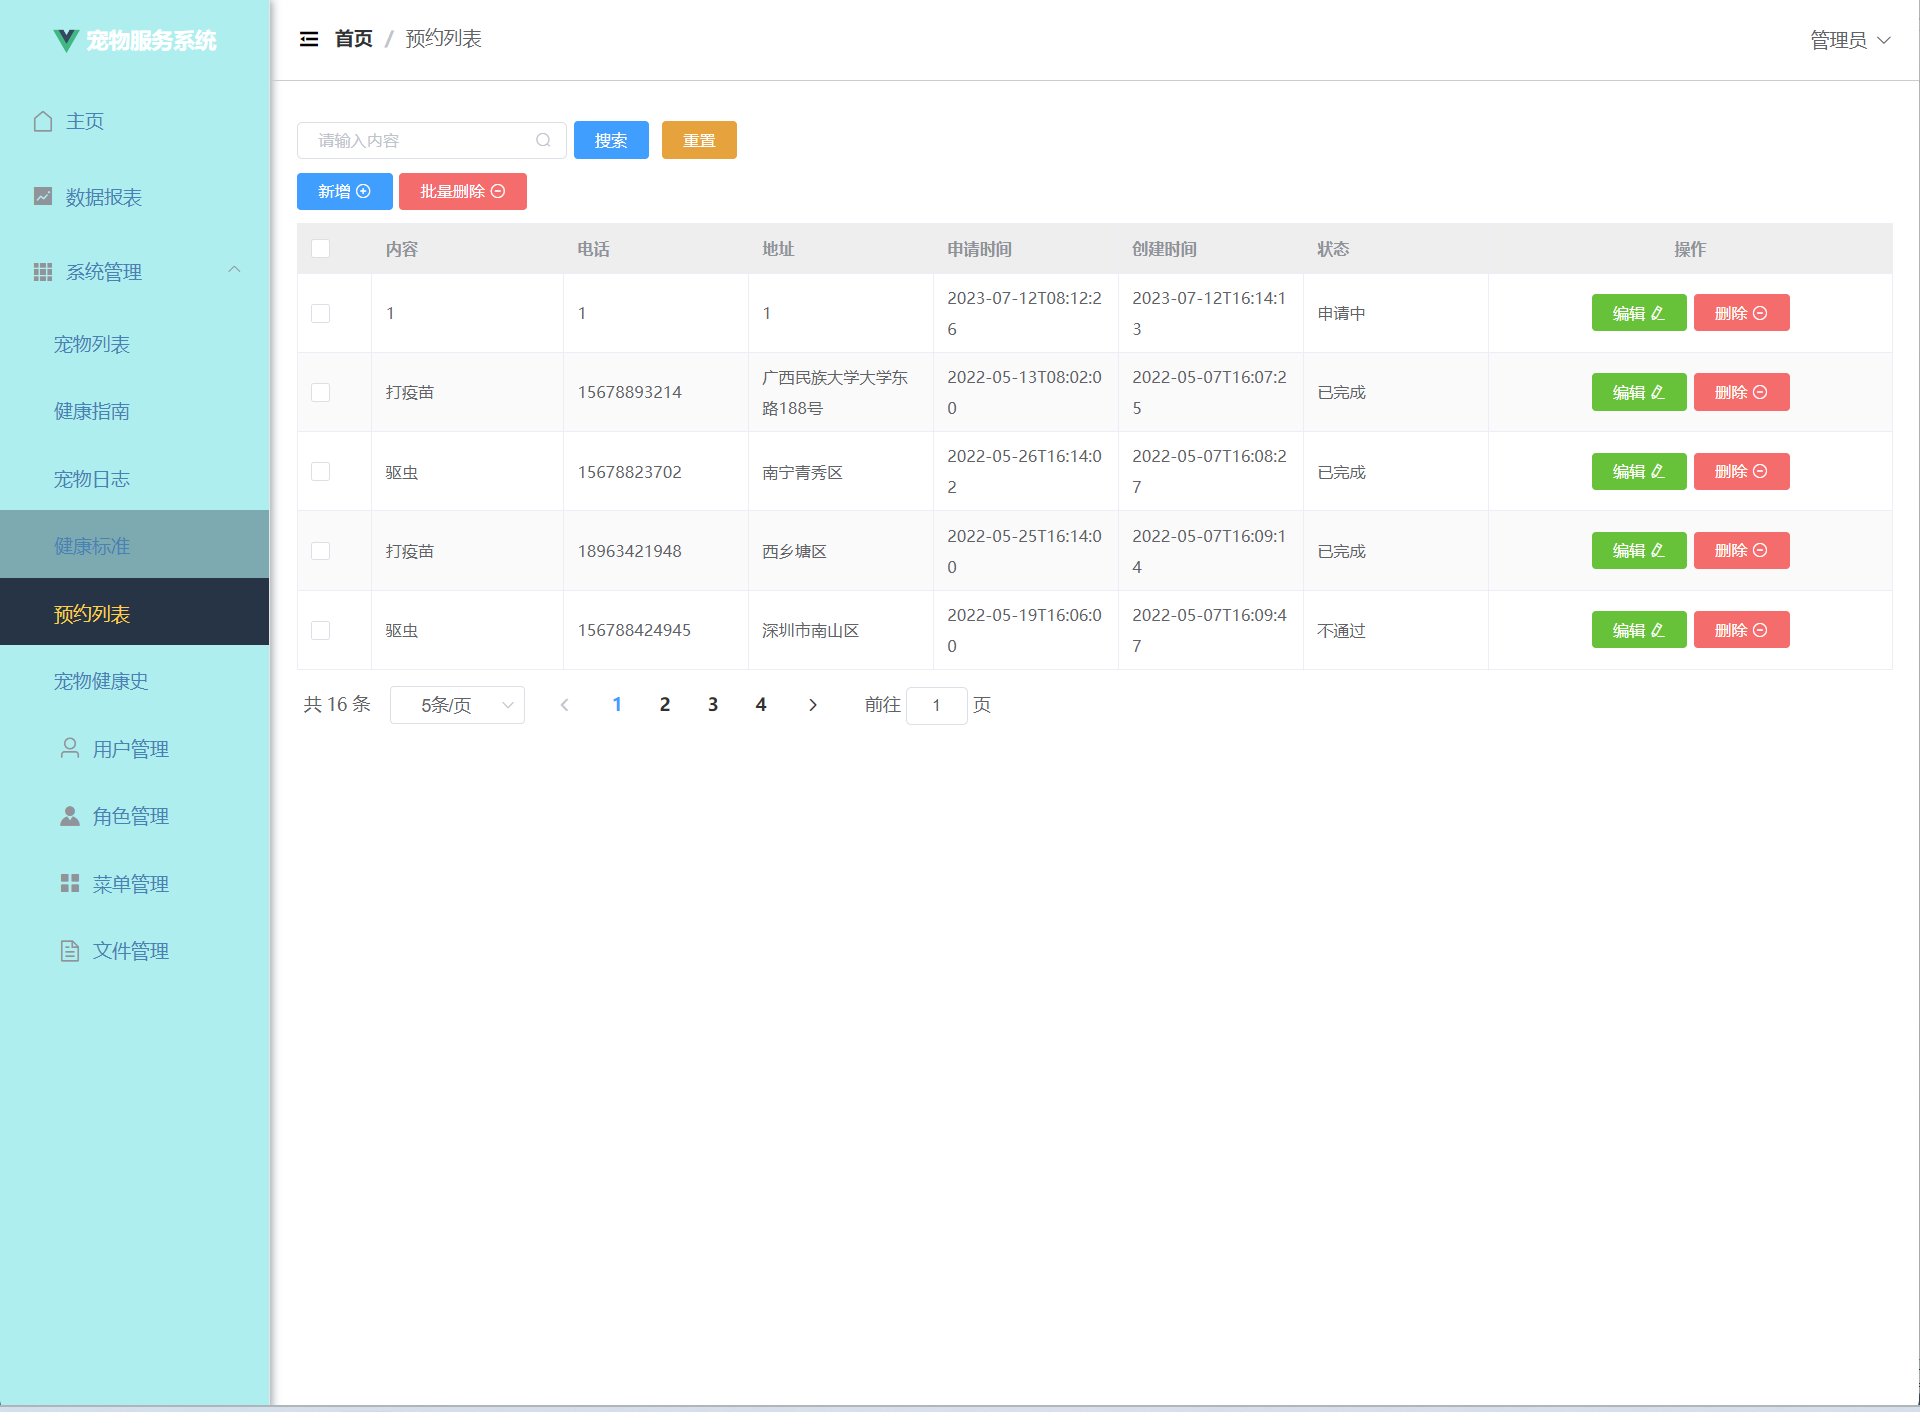Collapse the 系统管理 submenu arrow
Screen dimensions: 1920x1412
234,270
